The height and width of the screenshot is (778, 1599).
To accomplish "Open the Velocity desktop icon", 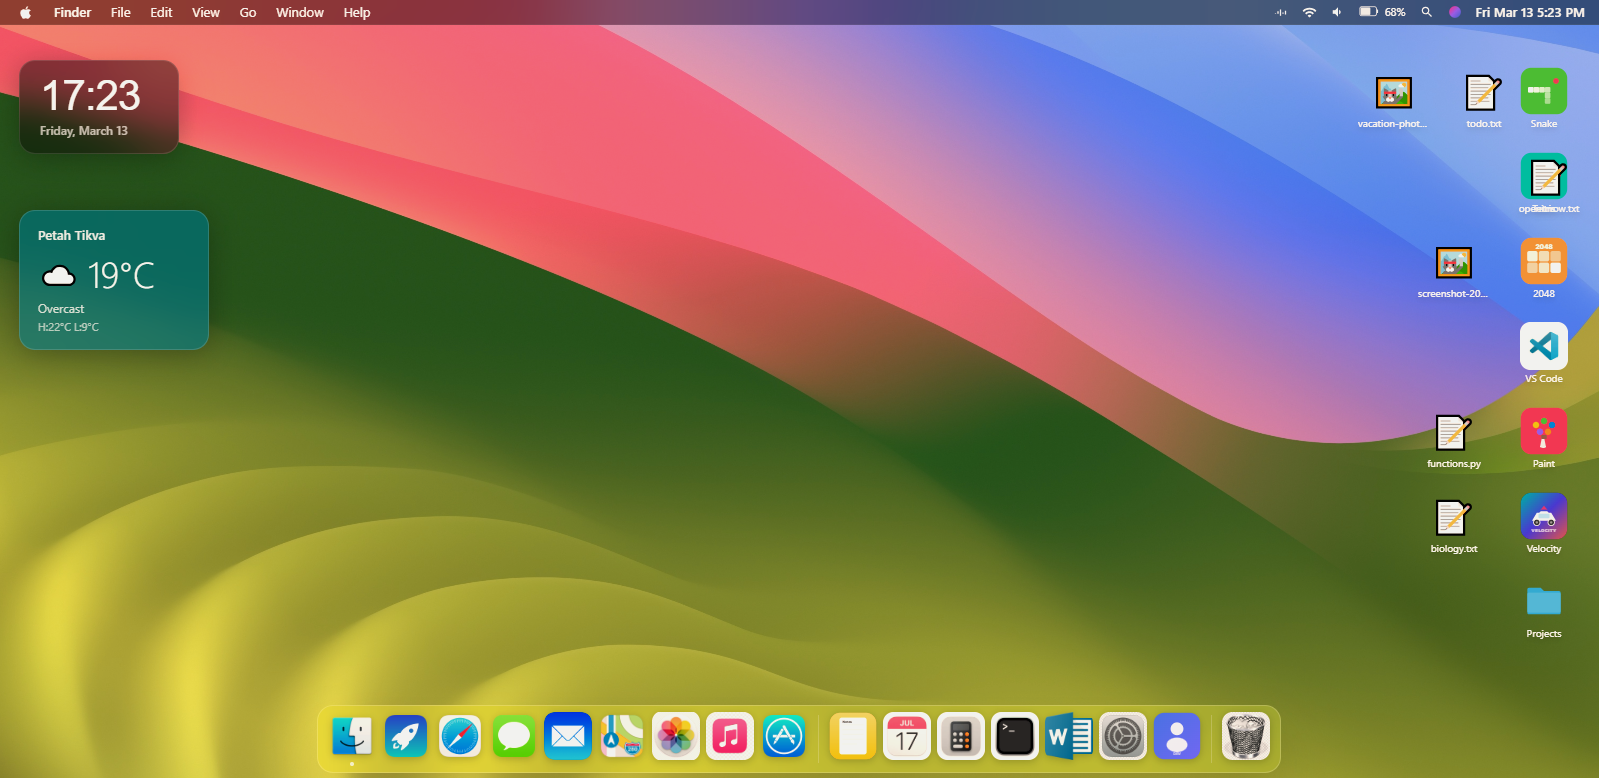I will 1544,517.
